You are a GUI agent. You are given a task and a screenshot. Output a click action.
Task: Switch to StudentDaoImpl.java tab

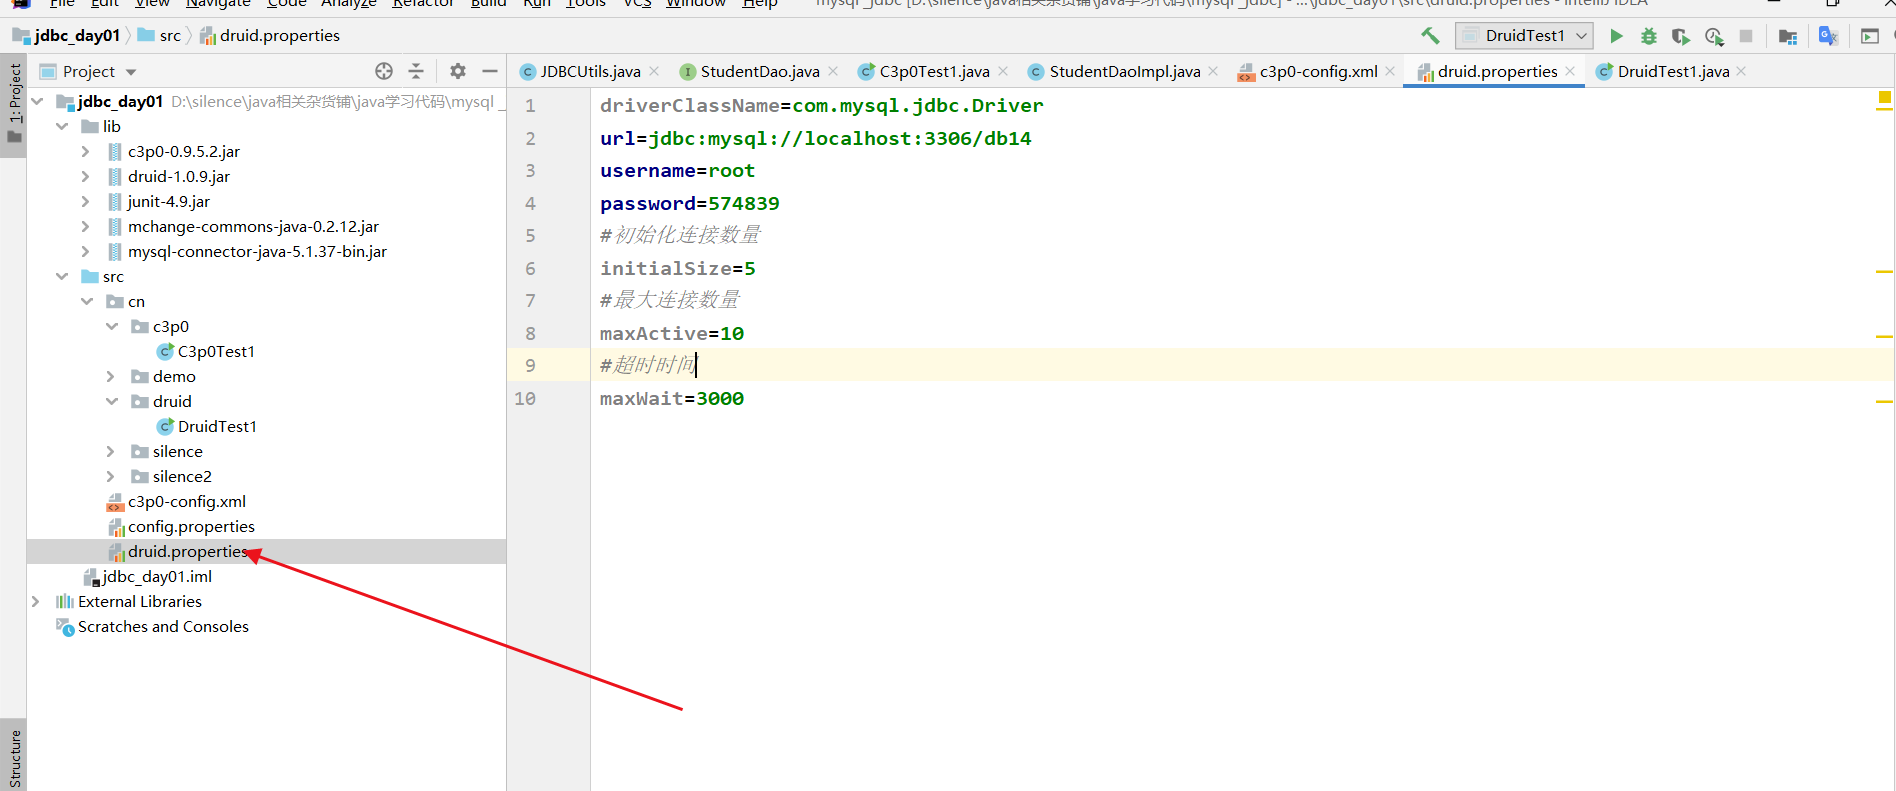pos(1124,71)
